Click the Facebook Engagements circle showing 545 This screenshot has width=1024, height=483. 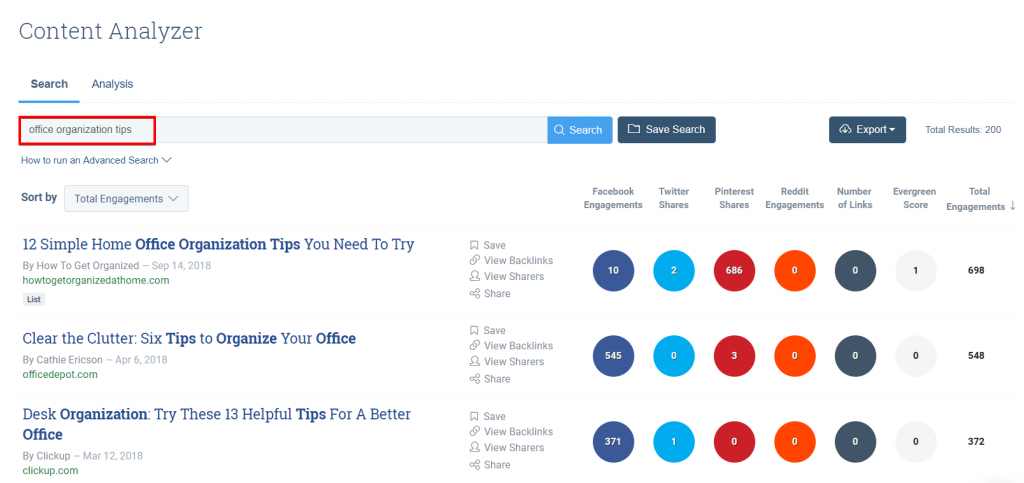(x=613, y=356)
